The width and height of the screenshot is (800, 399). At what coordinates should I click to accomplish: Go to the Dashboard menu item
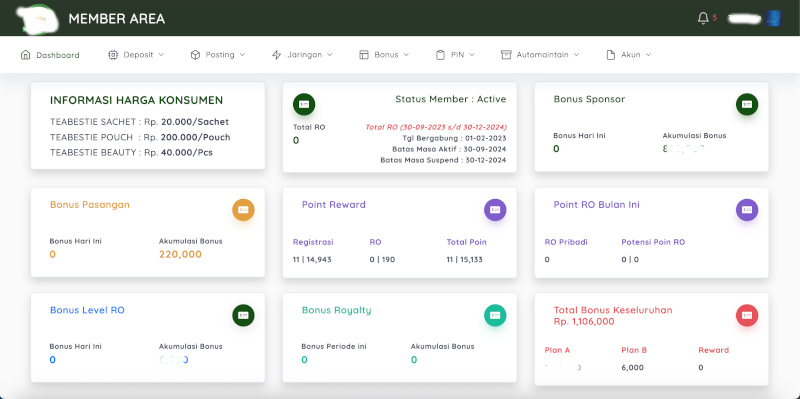click(50, 55)
